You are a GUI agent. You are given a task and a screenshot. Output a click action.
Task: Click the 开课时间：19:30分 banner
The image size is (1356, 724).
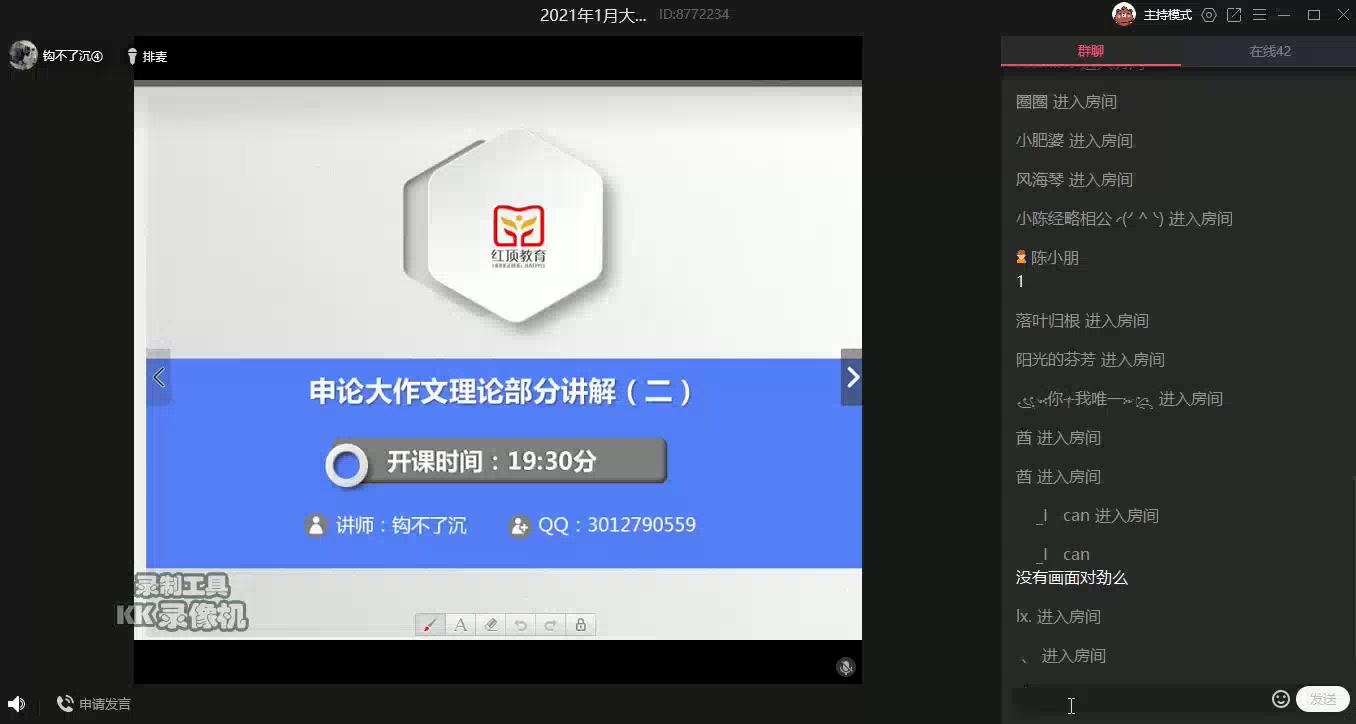pos(496,462)
